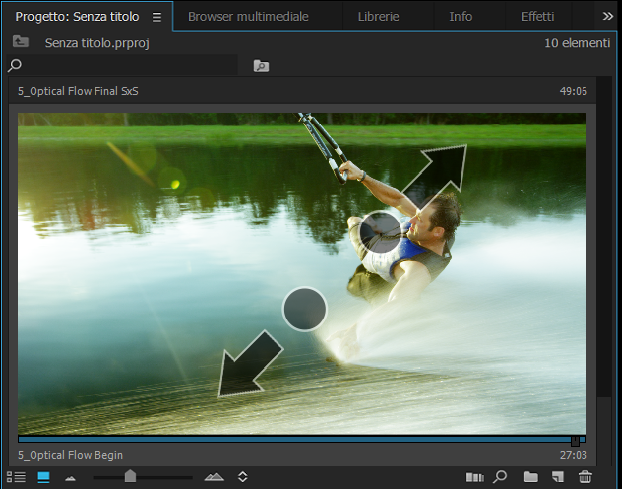Click the 10 elementi count text
Image resolution: width=622 pixels, height=489 pixels.
577,43
